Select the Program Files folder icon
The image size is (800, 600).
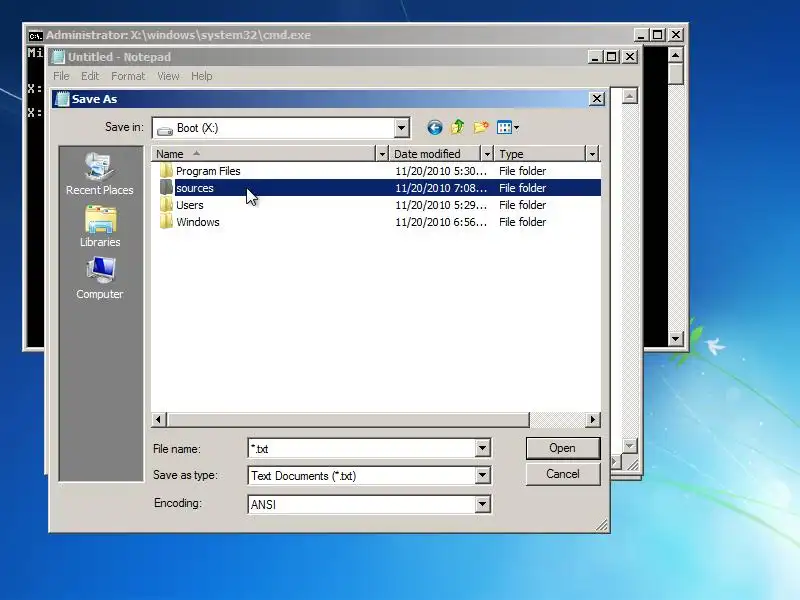(166, 170)
